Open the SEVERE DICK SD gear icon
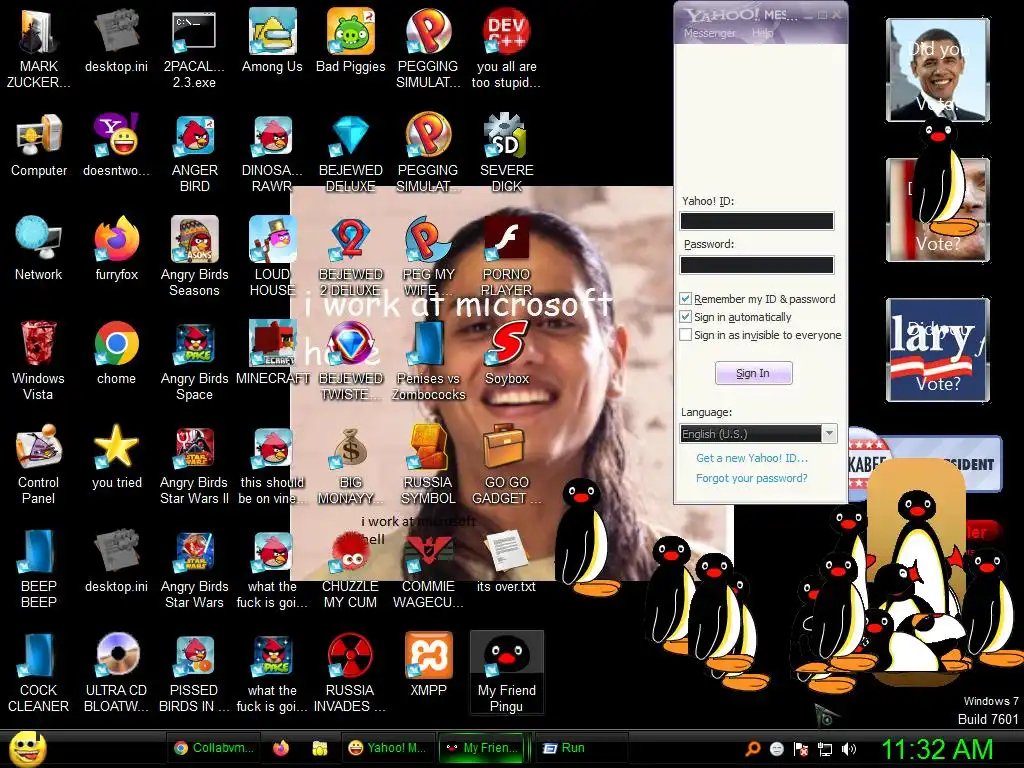The height and width of the screenshot is (768, 1024). pos(506,153)
